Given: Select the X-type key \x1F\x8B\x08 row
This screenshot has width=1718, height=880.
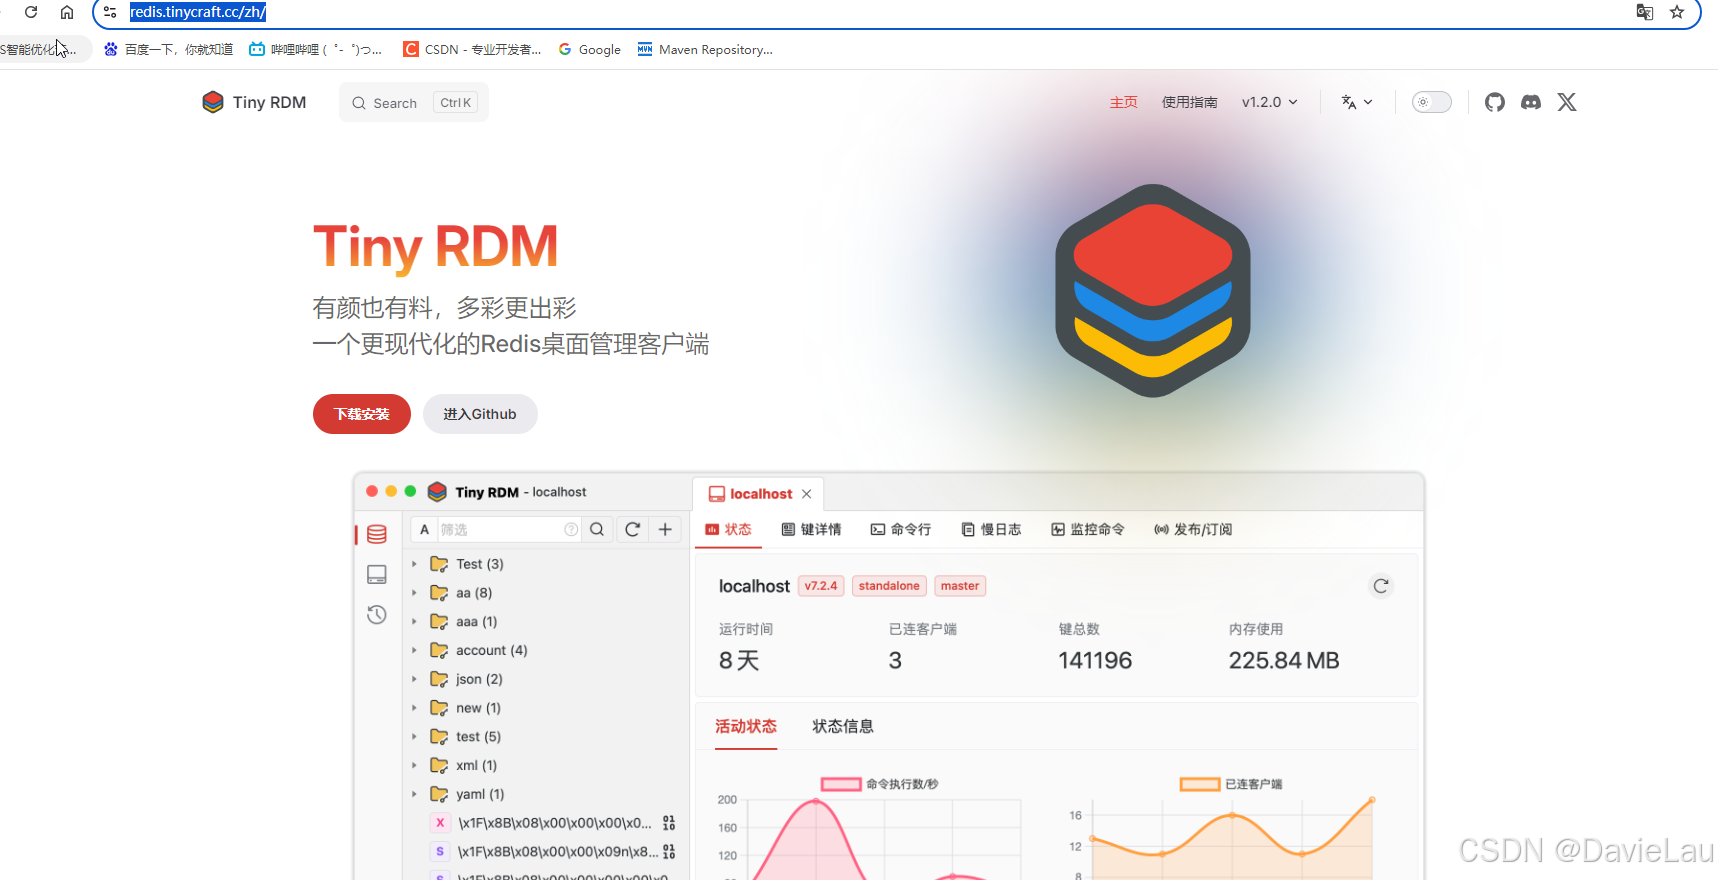Looking at the screenshot, I should 547,823.
